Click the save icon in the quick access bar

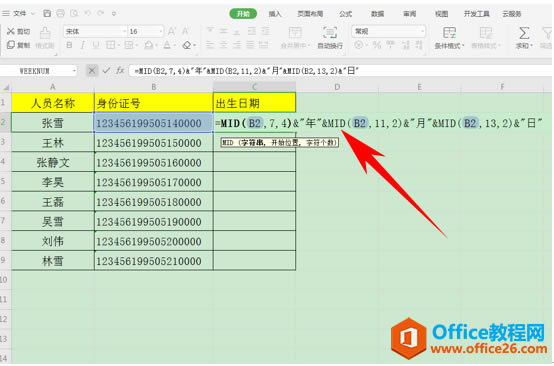coord(47,13)
